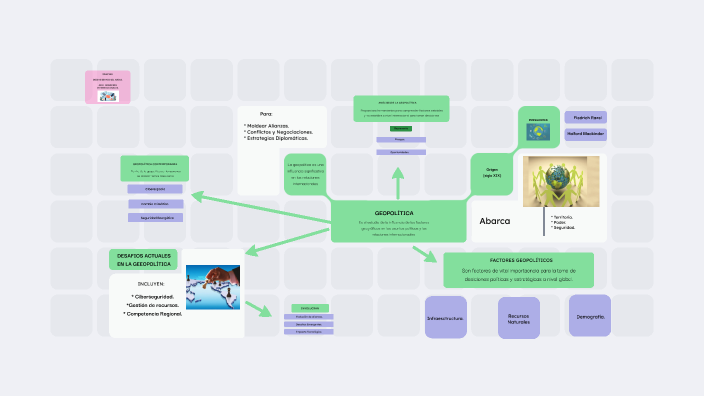Select the Halford Mackinder label

(x=586, y=134)
